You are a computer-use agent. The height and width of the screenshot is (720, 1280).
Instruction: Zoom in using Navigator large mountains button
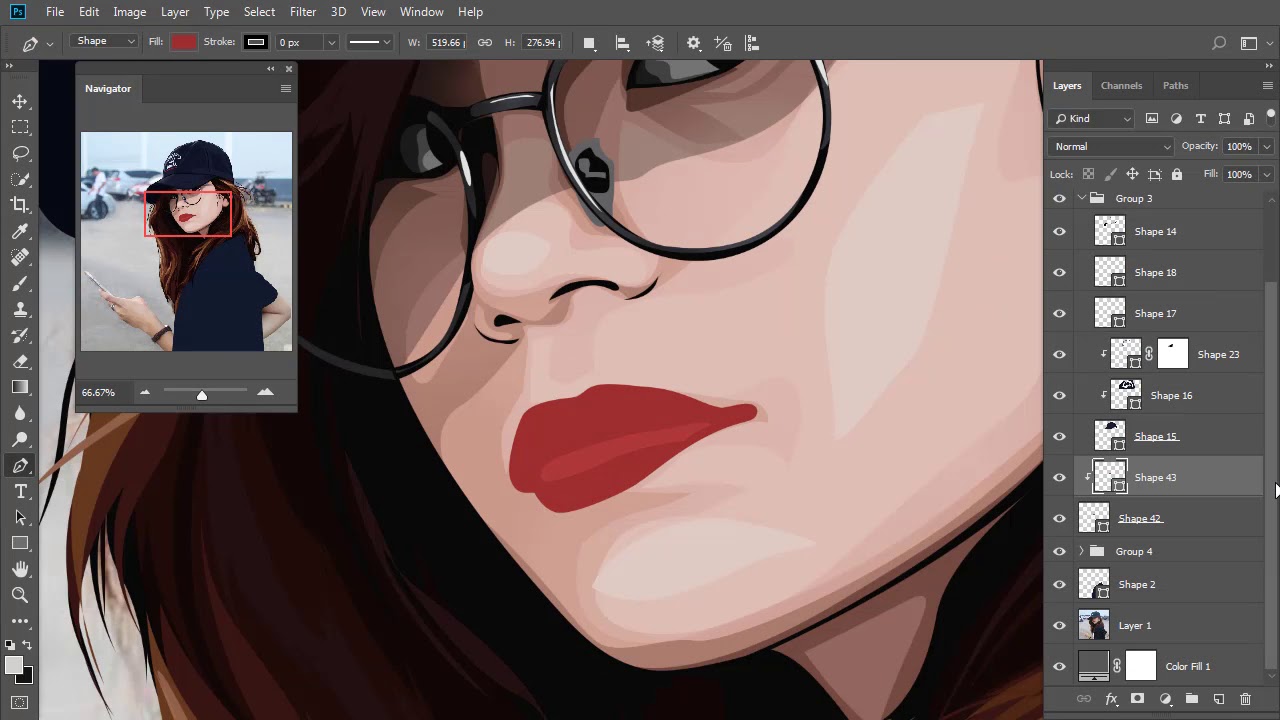point(265,392)
